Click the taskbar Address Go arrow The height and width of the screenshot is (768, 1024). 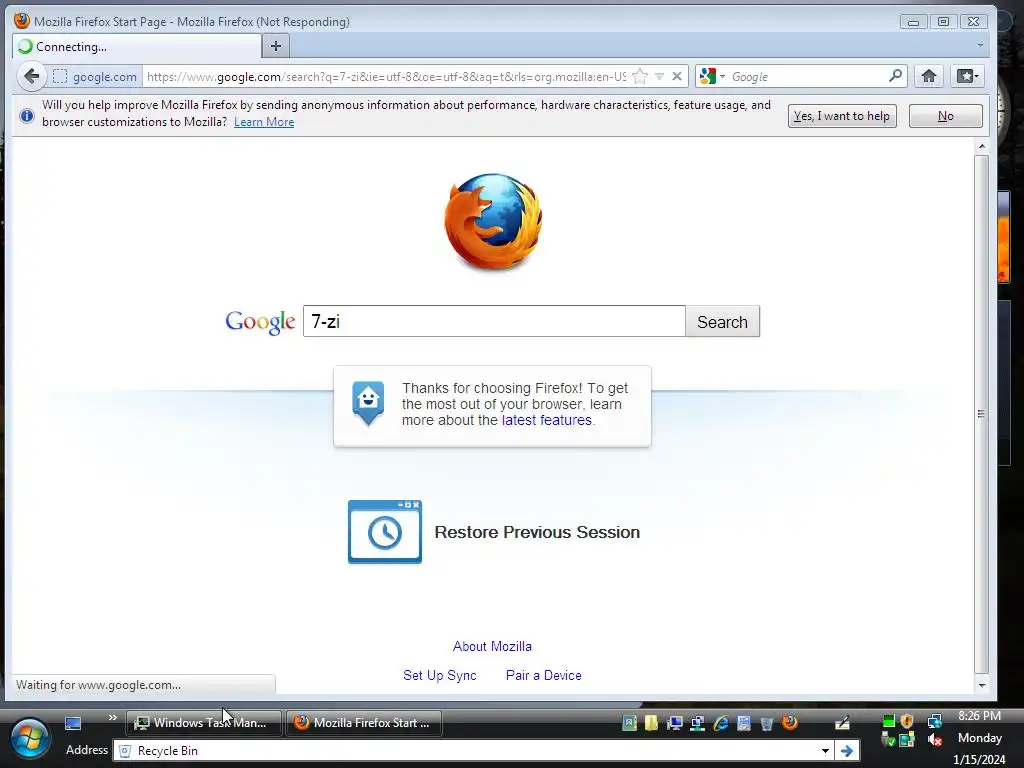847,750
